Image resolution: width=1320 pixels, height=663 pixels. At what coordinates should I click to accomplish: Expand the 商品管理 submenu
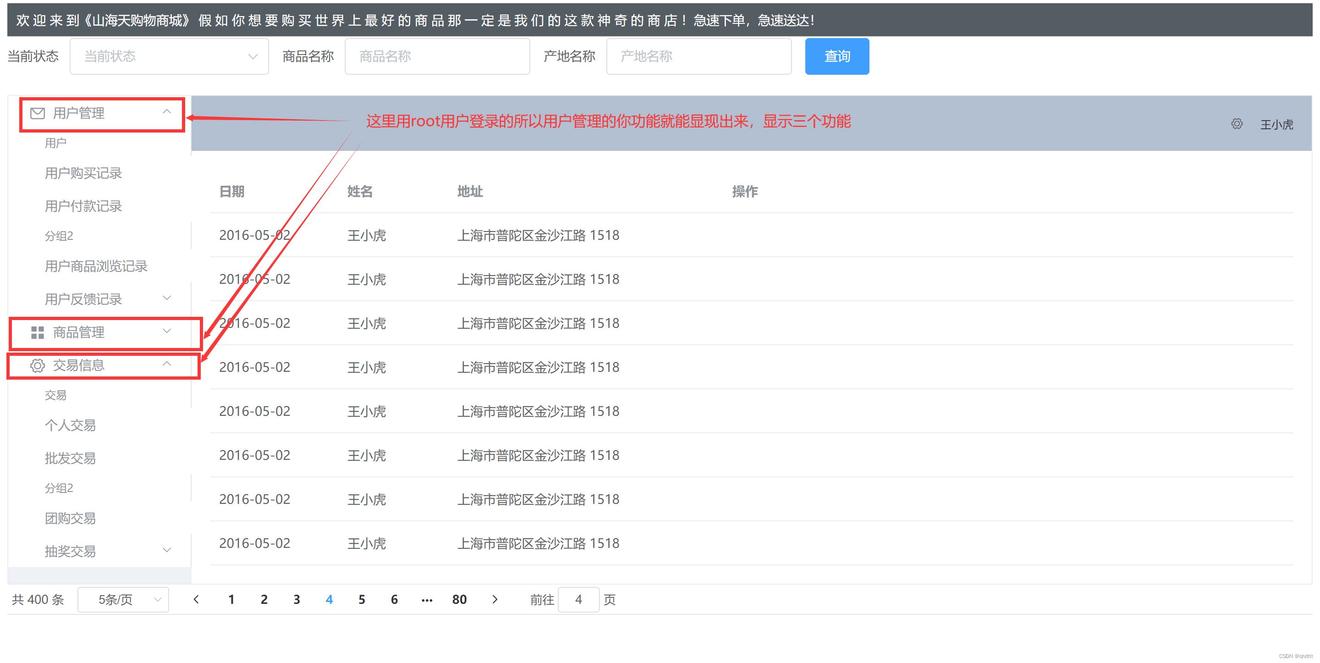click(167, 331)
